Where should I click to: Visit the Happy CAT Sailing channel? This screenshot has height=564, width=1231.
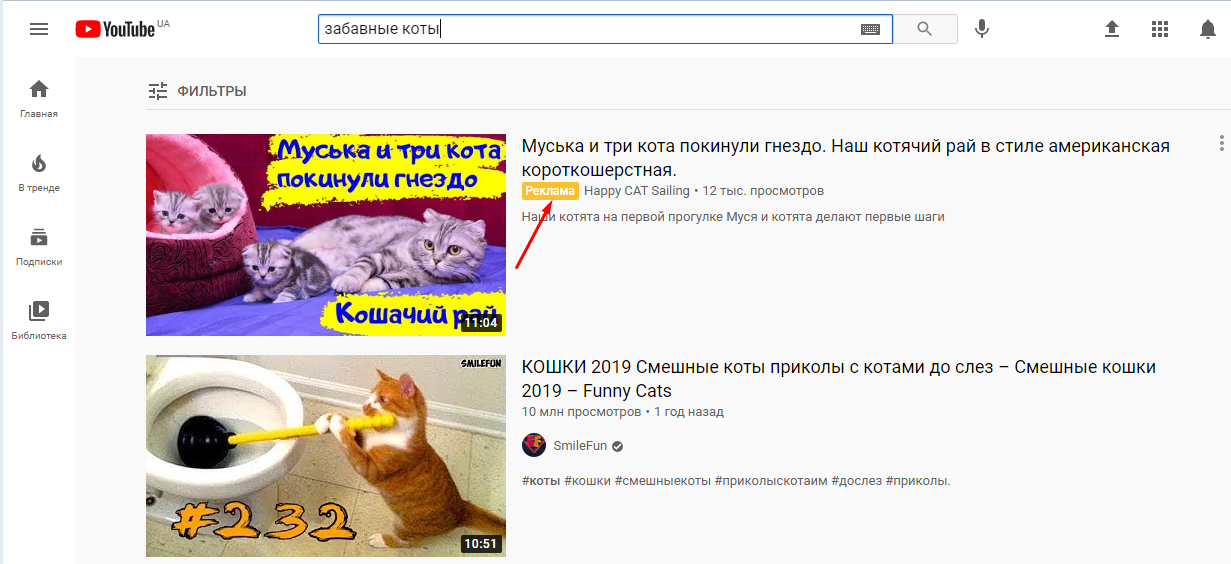[x=637, y=191]
